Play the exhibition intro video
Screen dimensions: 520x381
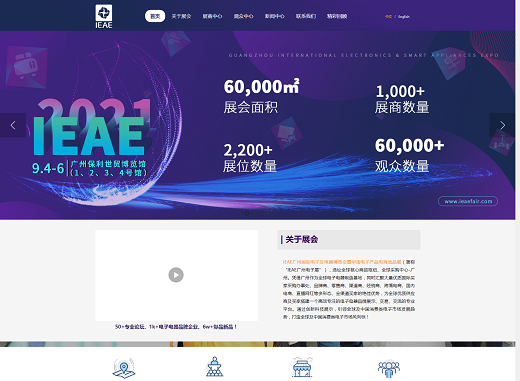click(176, 275)
